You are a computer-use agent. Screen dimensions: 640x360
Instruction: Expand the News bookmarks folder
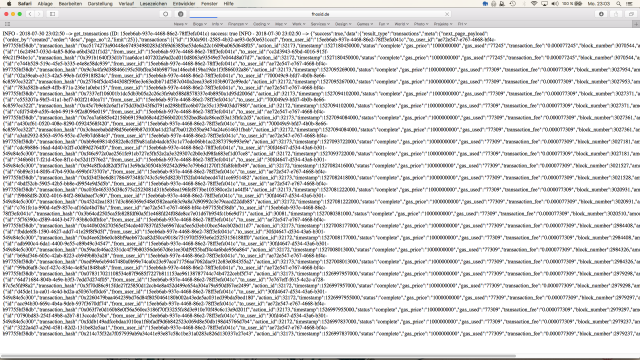click(x=180, y=24)
